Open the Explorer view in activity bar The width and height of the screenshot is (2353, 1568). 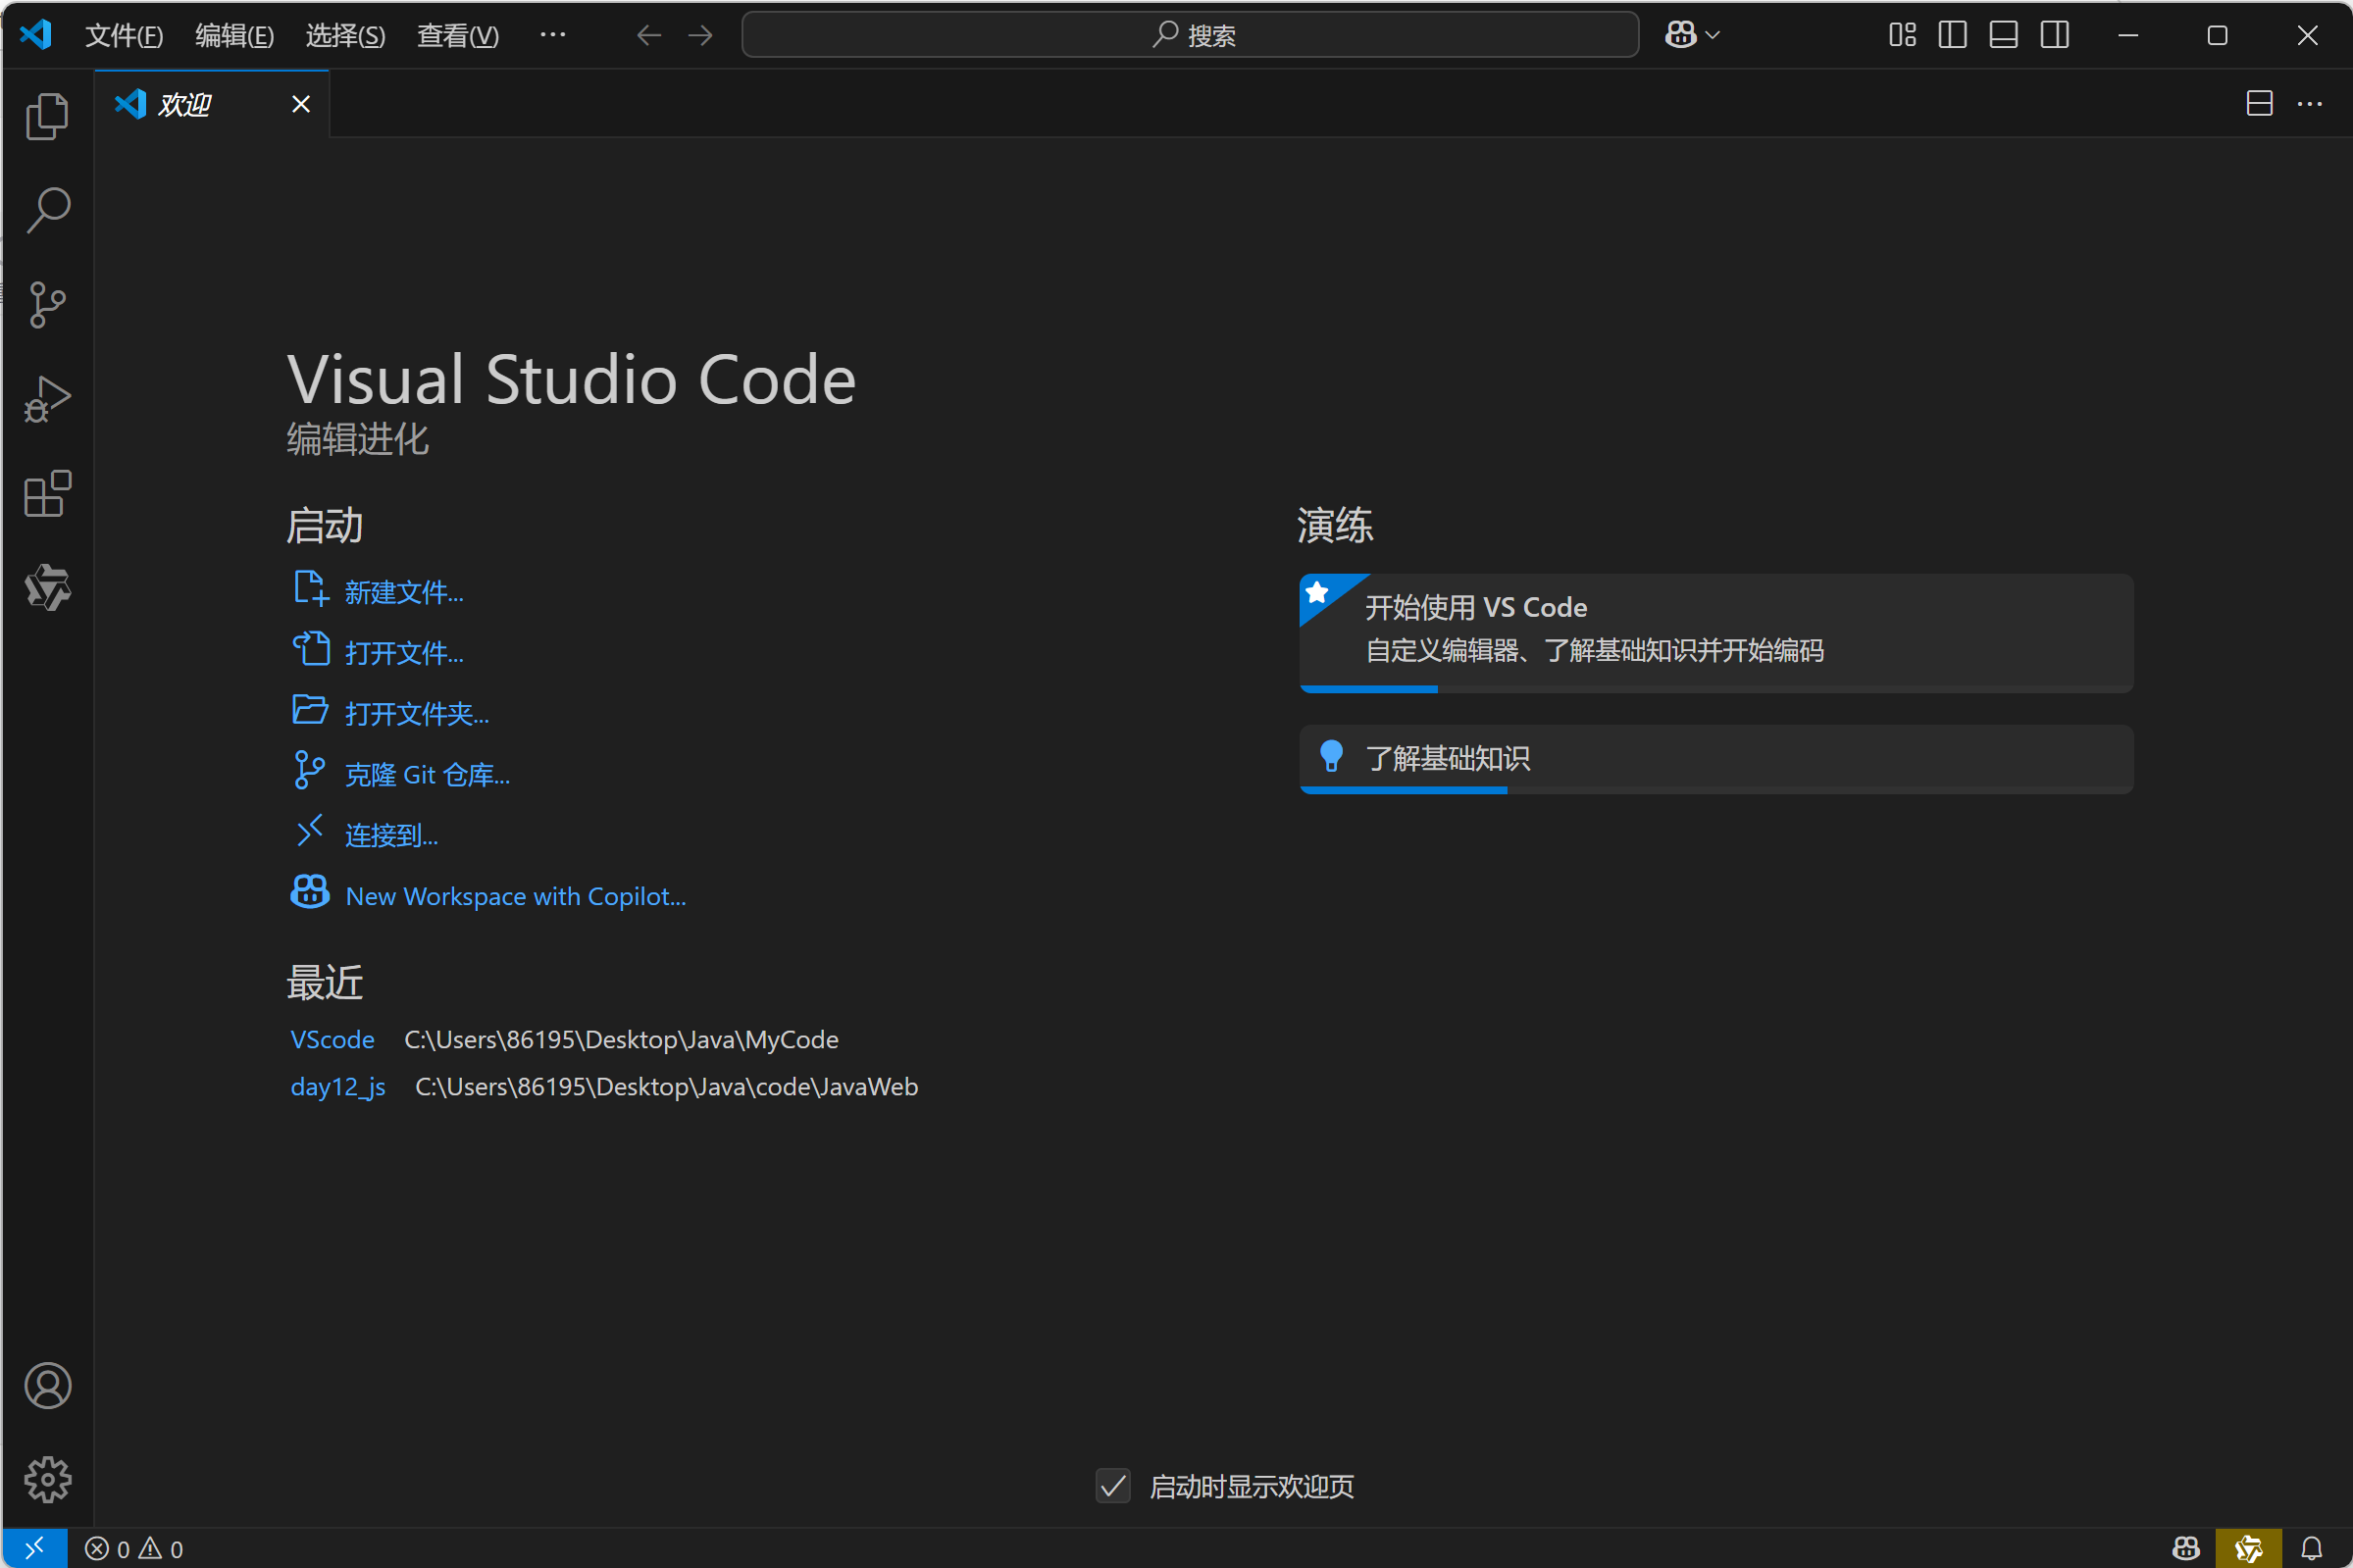click(47, 117)
